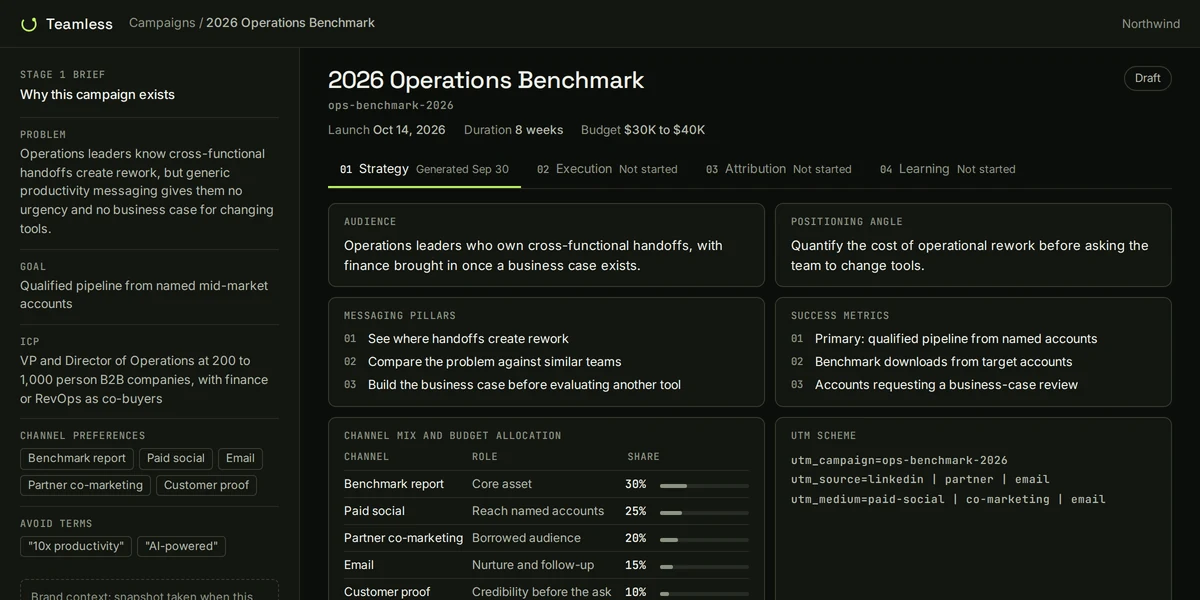
Task: Click the budget value $30K to $40K
Action: click(665, 130)
